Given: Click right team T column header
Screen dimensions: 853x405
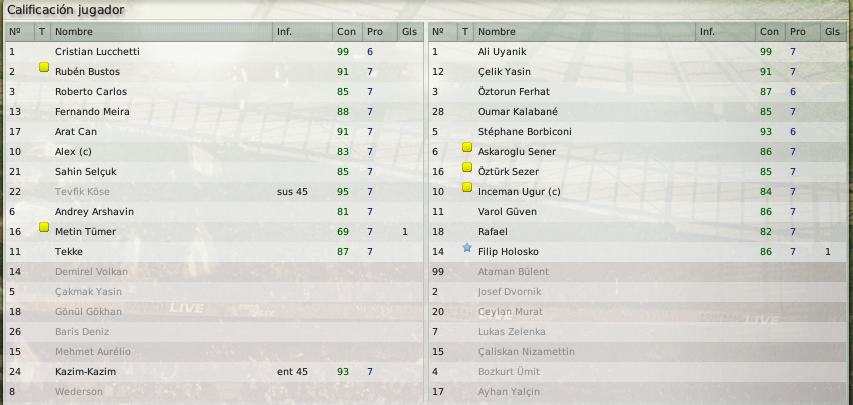Looking at the screenshot, I should point(465,32).
